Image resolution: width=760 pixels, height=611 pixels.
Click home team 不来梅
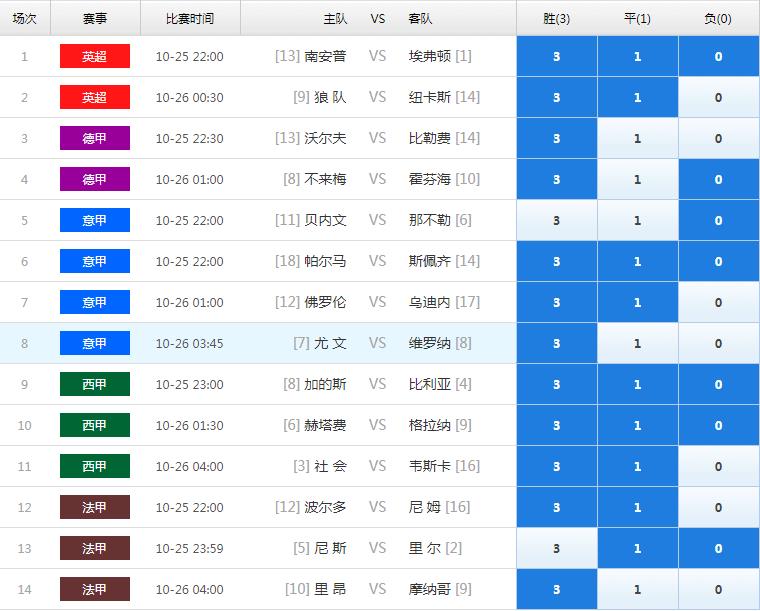[x=325, y=179]
